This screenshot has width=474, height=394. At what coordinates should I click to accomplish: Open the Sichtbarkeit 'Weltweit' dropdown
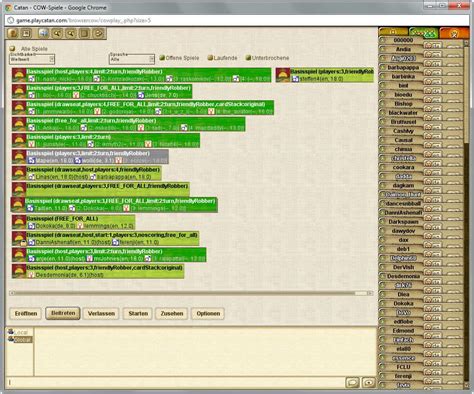click(32, 59)
